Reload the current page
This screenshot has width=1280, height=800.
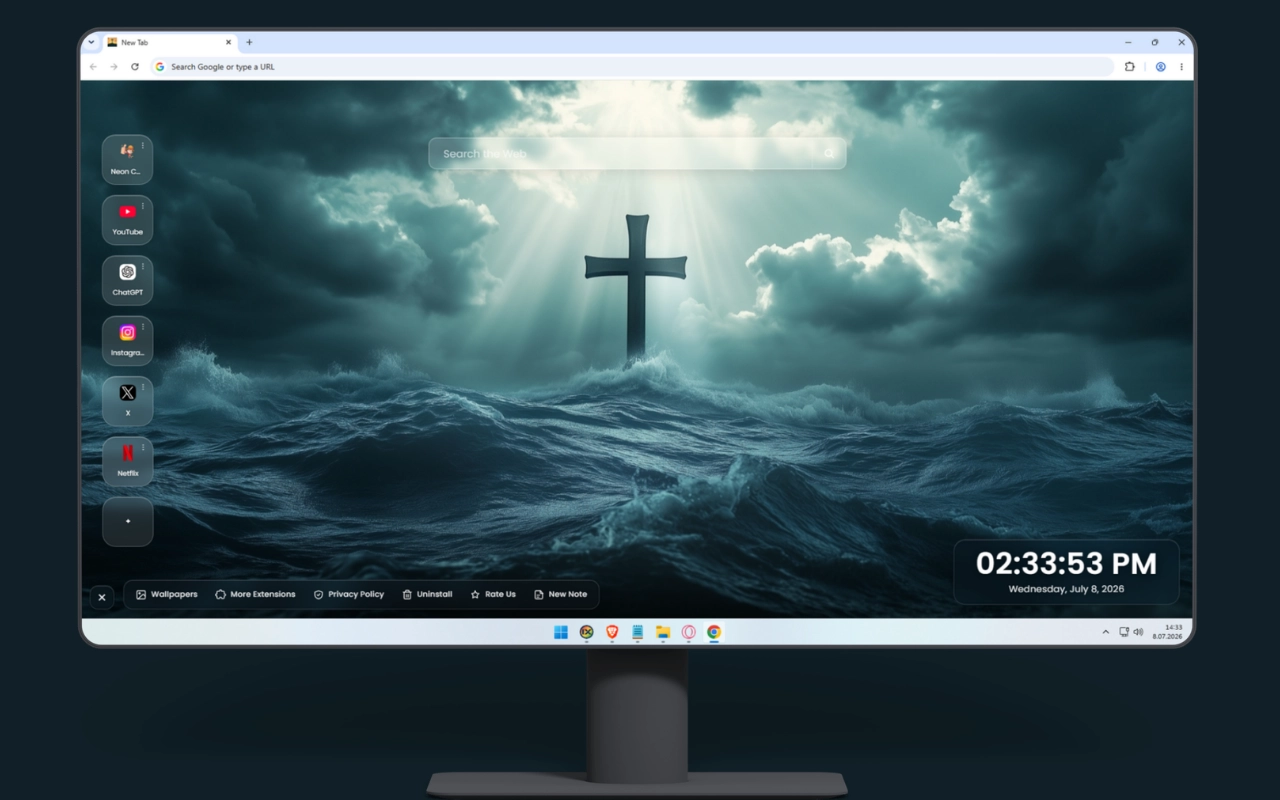135,67
